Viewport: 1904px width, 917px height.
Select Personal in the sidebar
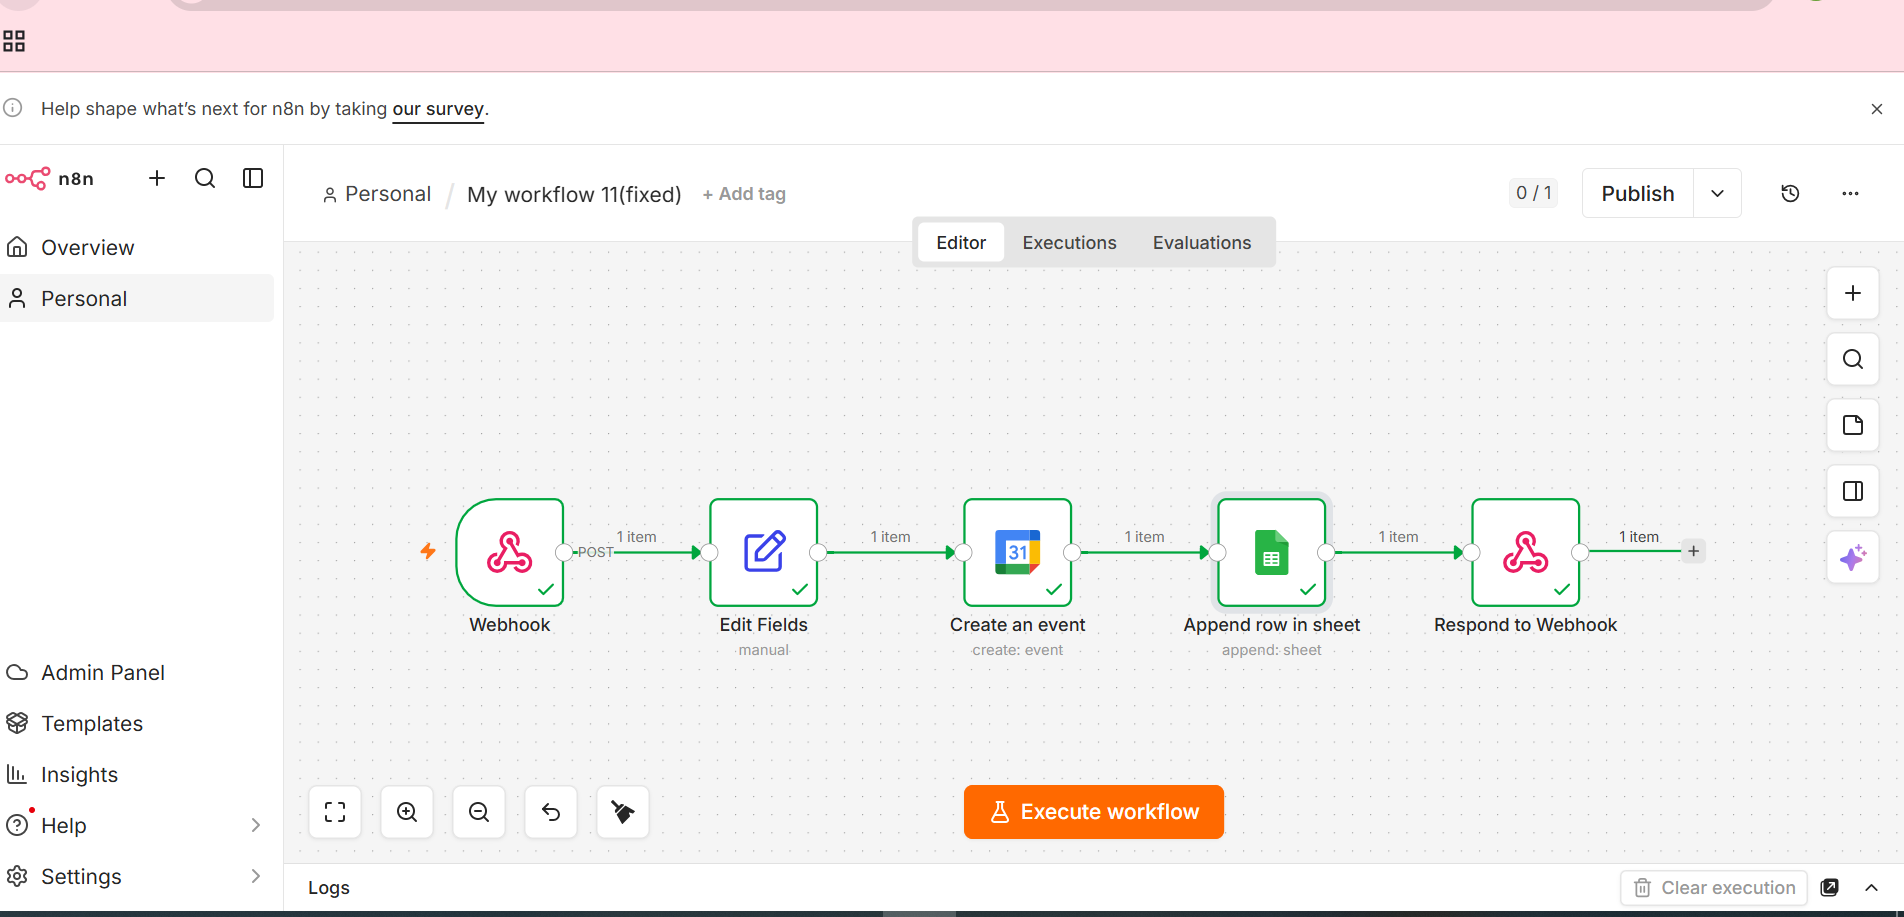click(137, 298)
